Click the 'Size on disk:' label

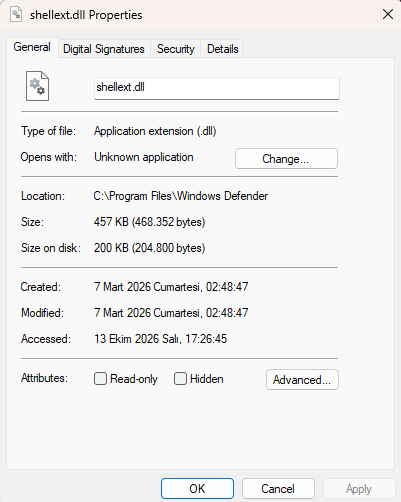[x=51, y=248]
